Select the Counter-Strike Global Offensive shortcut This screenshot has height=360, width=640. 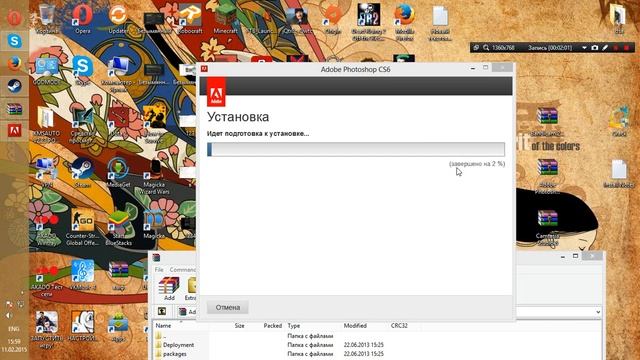(82, 227)
